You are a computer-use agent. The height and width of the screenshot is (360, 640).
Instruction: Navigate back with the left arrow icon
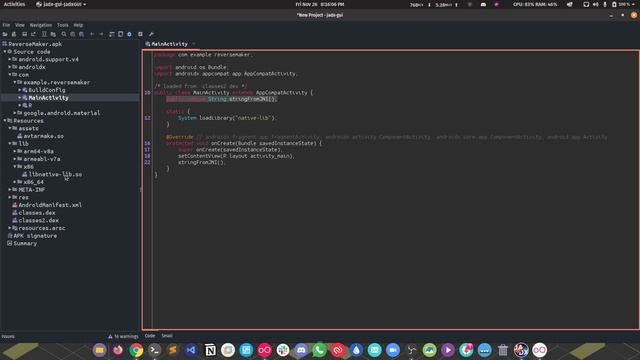pos(92,34)
